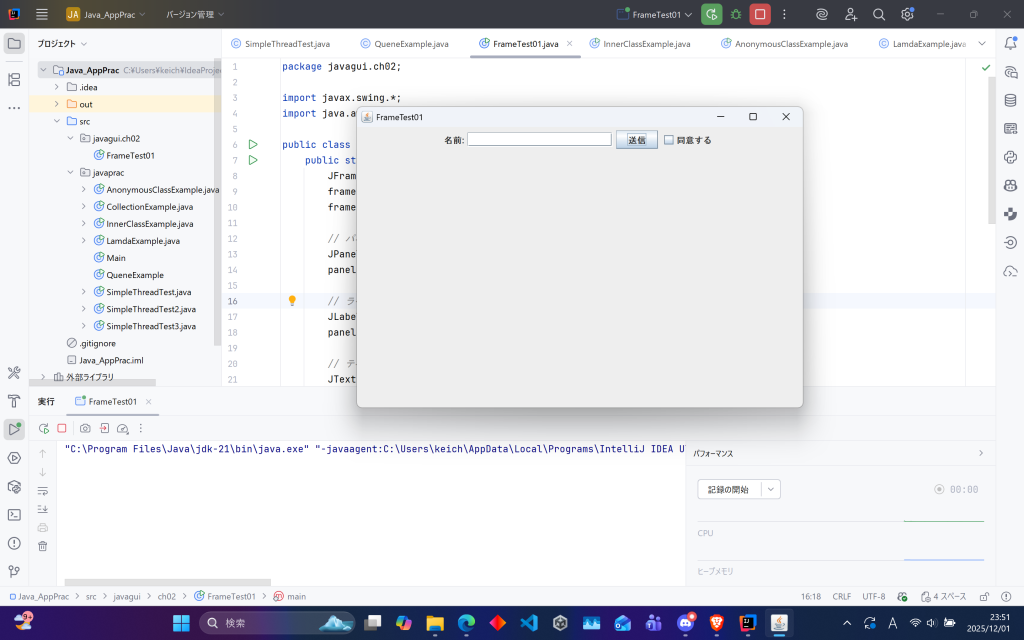Open the バージョン管理 menu

(x=194, y=15)
